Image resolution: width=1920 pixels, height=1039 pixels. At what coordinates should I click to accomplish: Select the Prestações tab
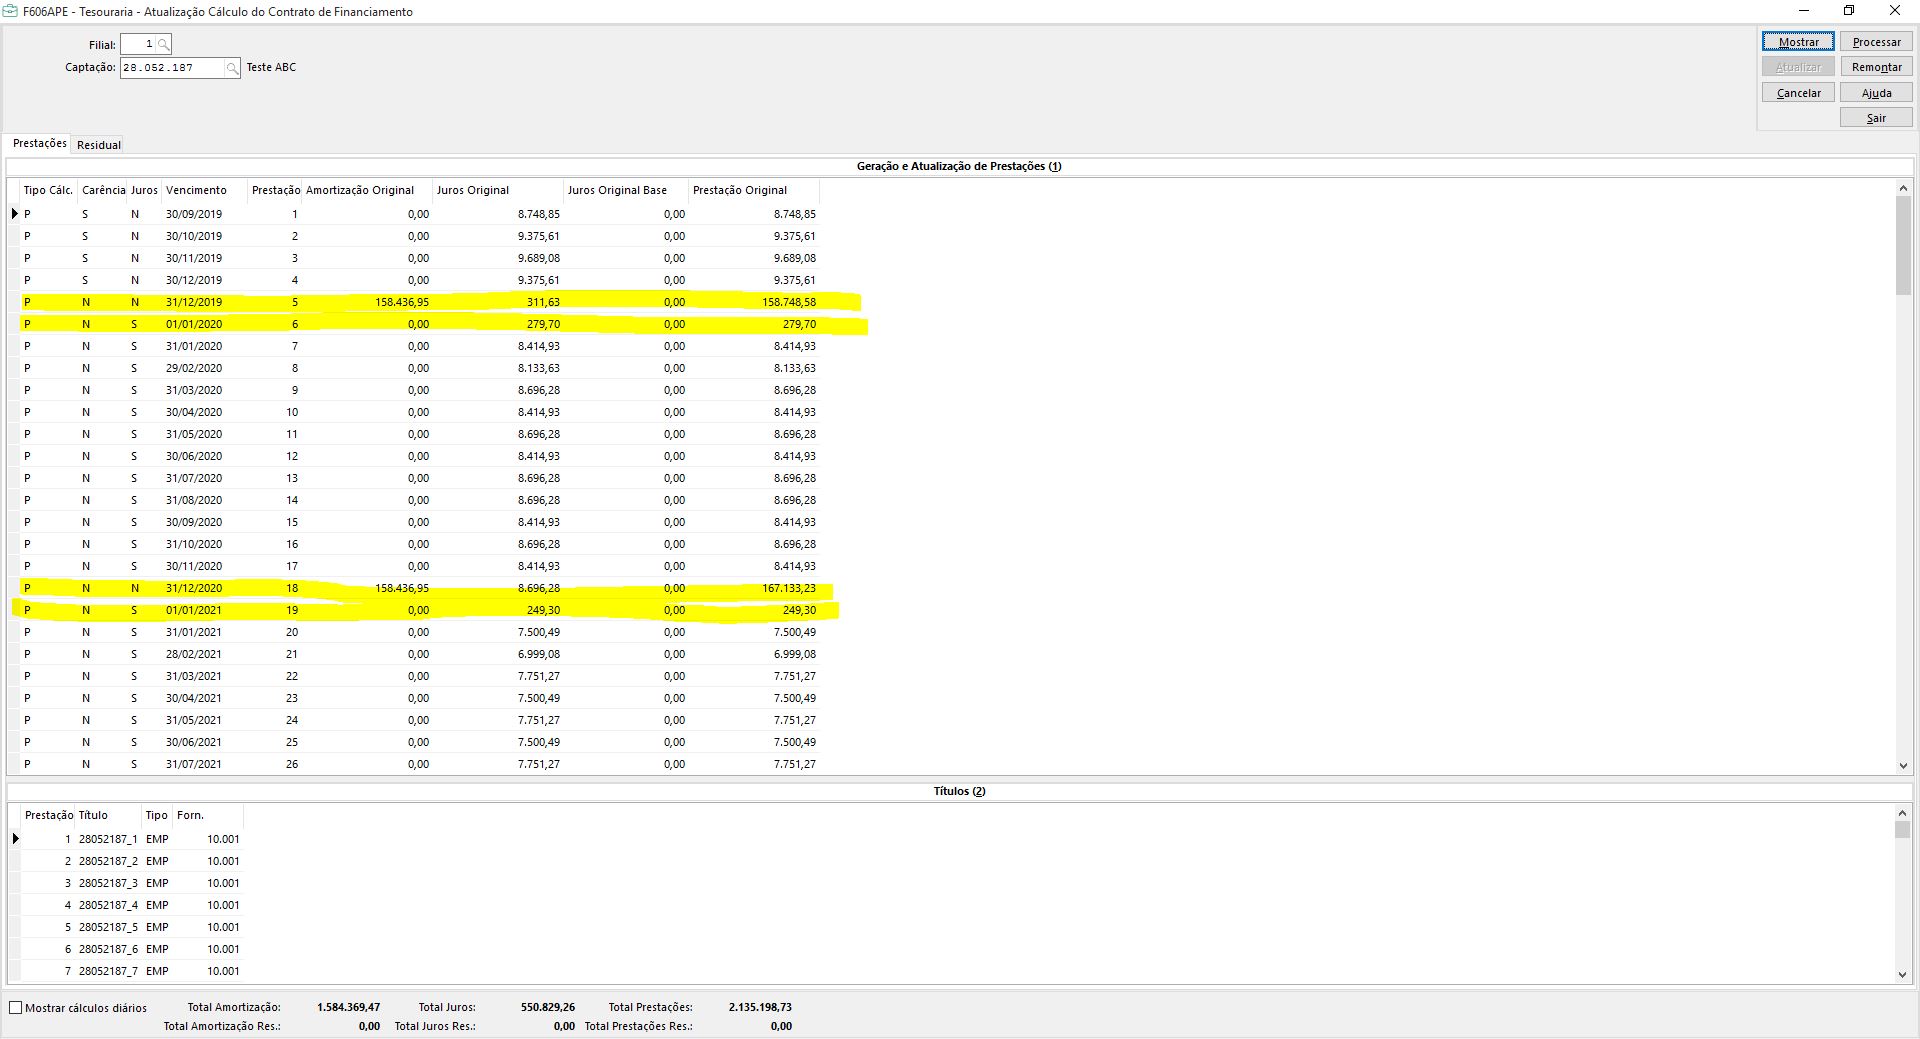tap(40, 144)
